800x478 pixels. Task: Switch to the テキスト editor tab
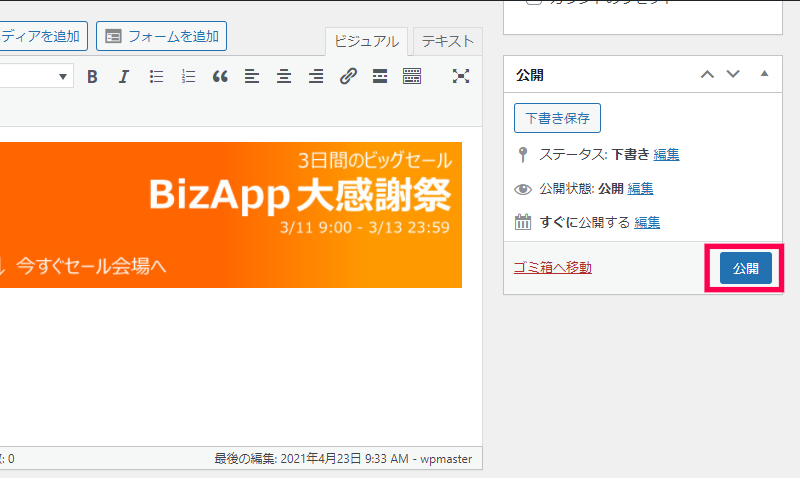447,41
